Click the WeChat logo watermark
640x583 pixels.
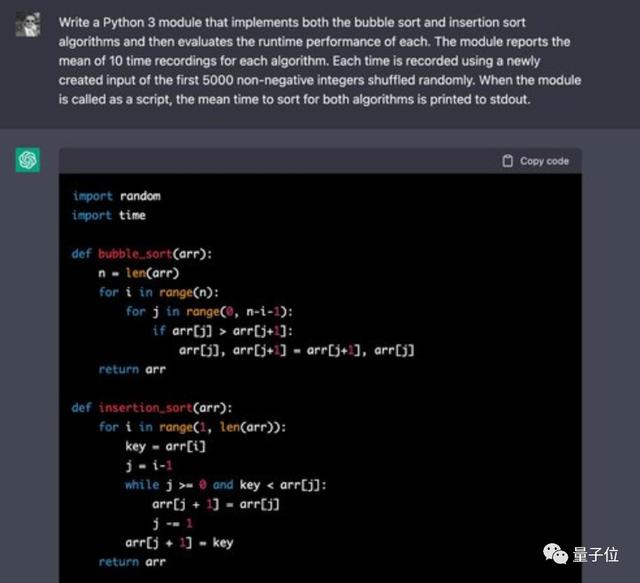click(555, 554)
